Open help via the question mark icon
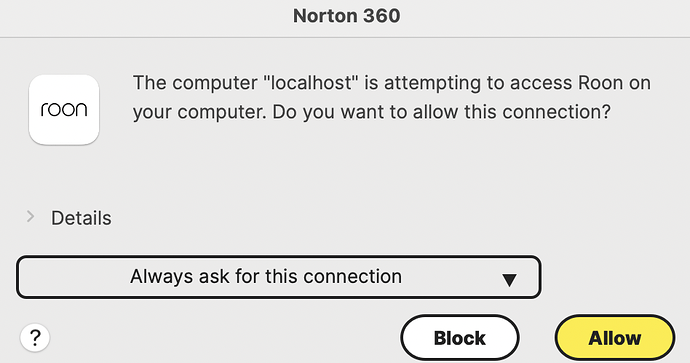Image resolution: width=690 pixels, height=363 pixels. click(x=35, y=337)
